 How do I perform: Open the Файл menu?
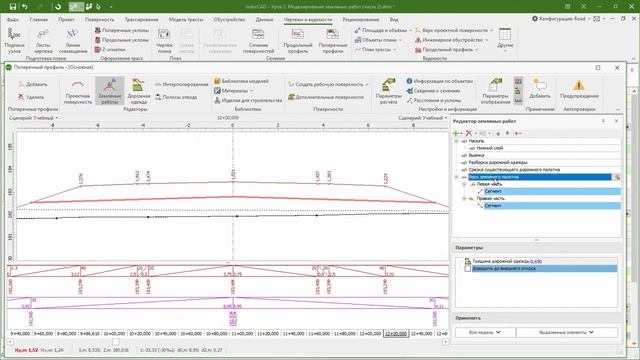pyautogui.click(x=13, y=19)
